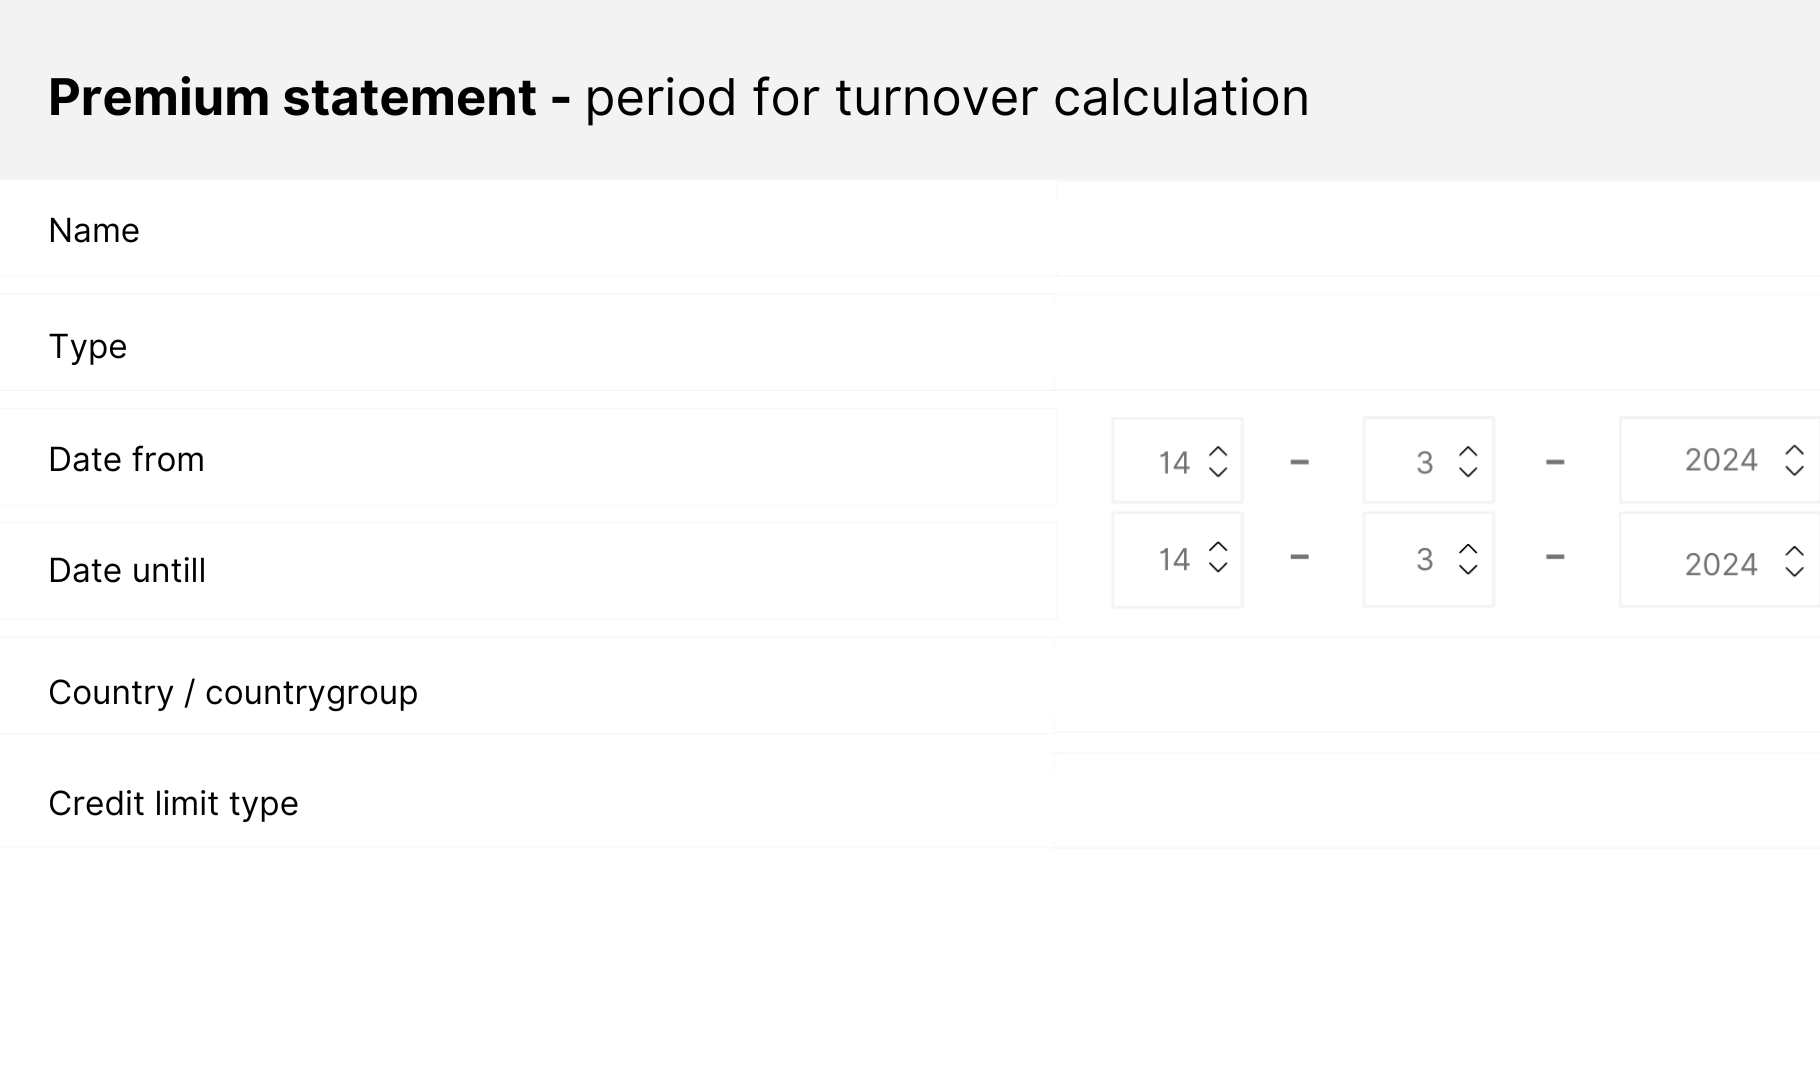Click the Date untill month field
The image size is (1820, 1088).
click(1417, 559)
